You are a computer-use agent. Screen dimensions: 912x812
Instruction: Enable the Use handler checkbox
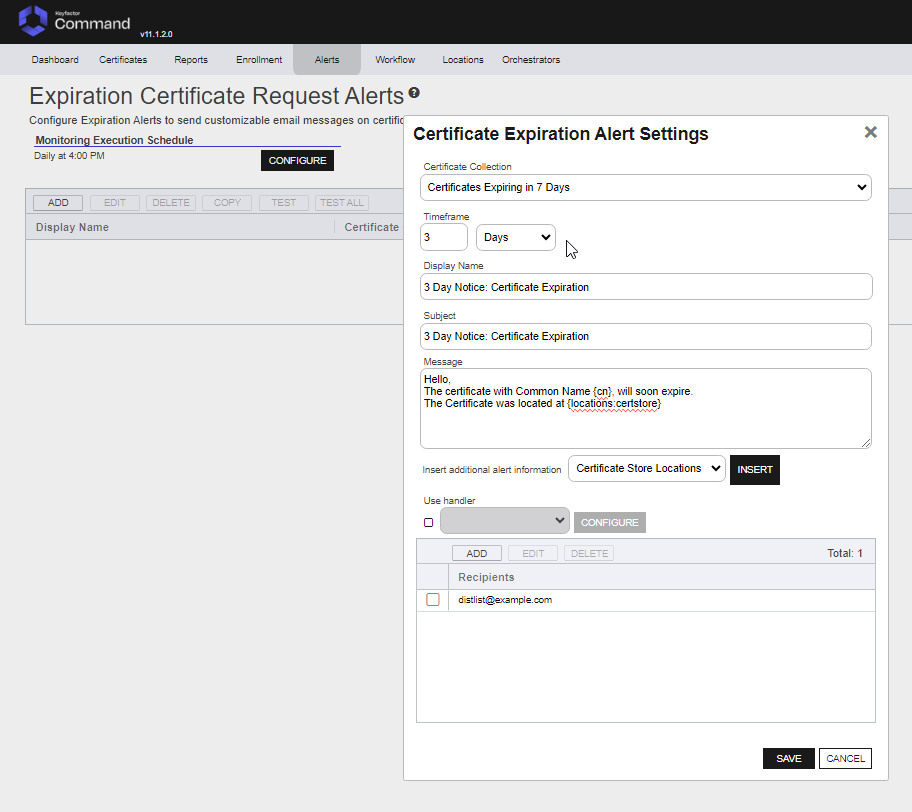429,522
